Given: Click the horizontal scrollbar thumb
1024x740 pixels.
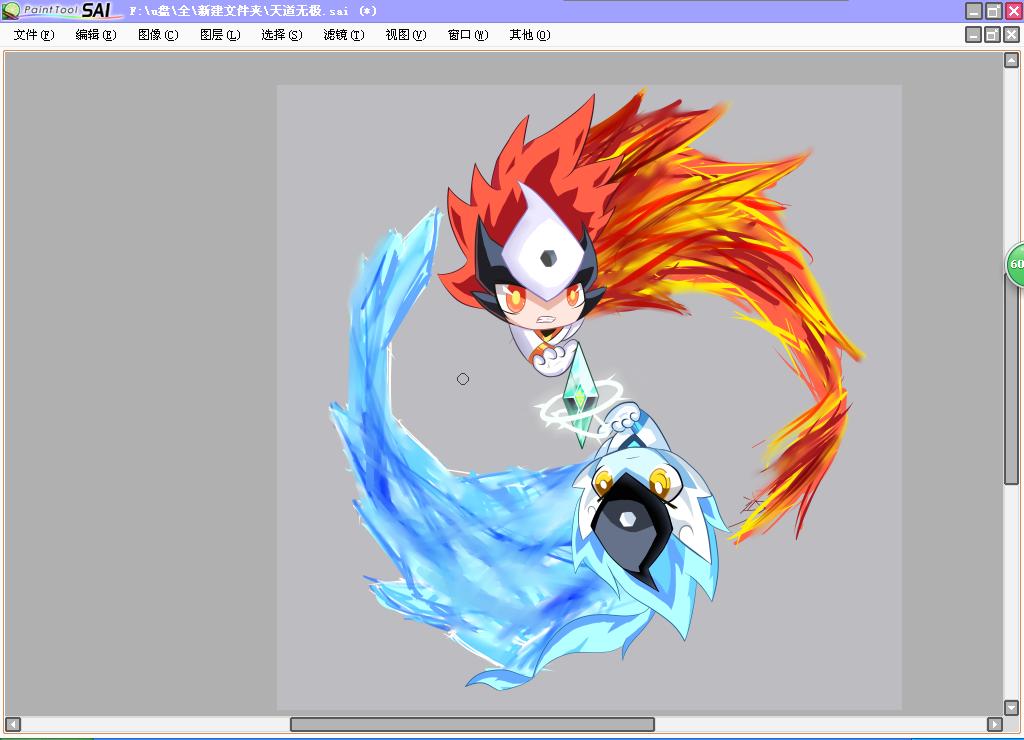Looking at the screenshot, I should (472, 724).
